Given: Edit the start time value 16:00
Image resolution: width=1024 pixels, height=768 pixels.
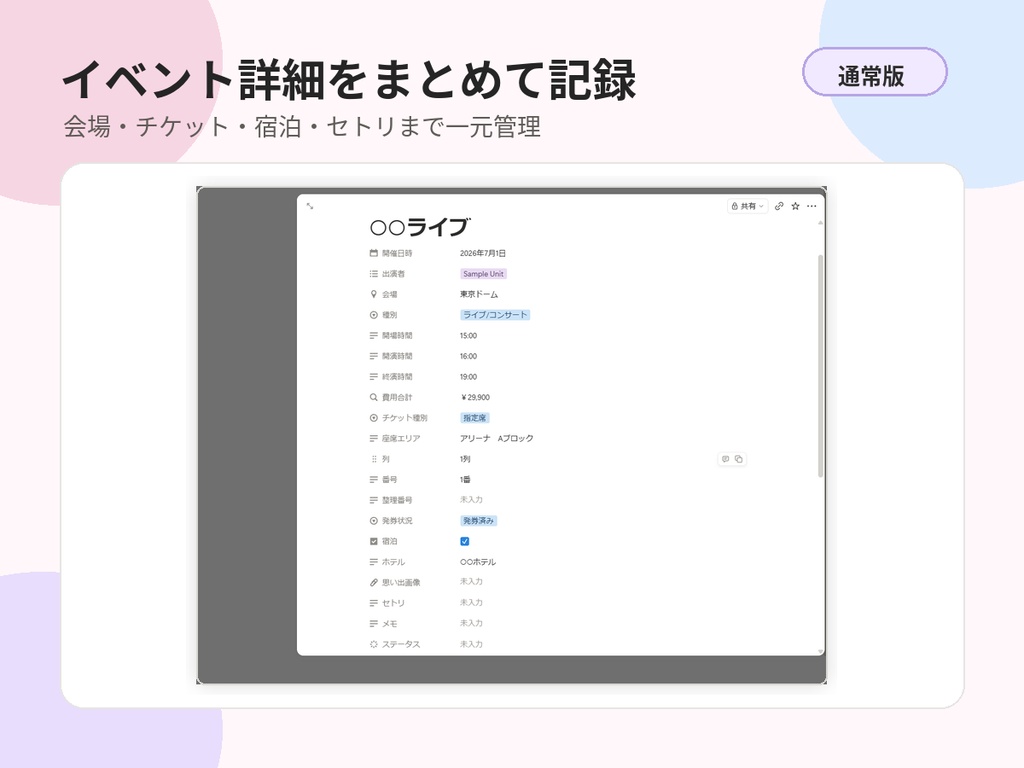Looking at the screenshot, I should pos(468,356).
